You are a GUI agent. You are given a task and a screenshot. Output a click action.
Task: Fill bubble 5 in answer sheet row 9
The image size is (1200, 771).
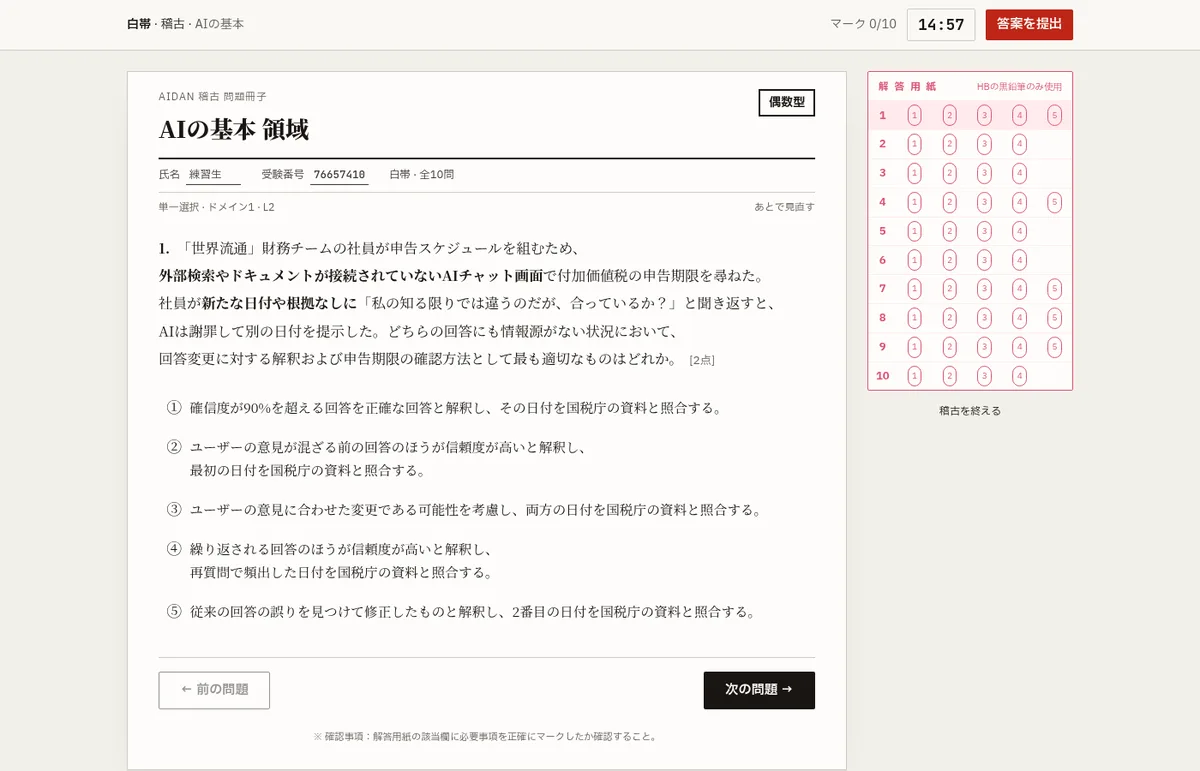[x=1054, y=347]
